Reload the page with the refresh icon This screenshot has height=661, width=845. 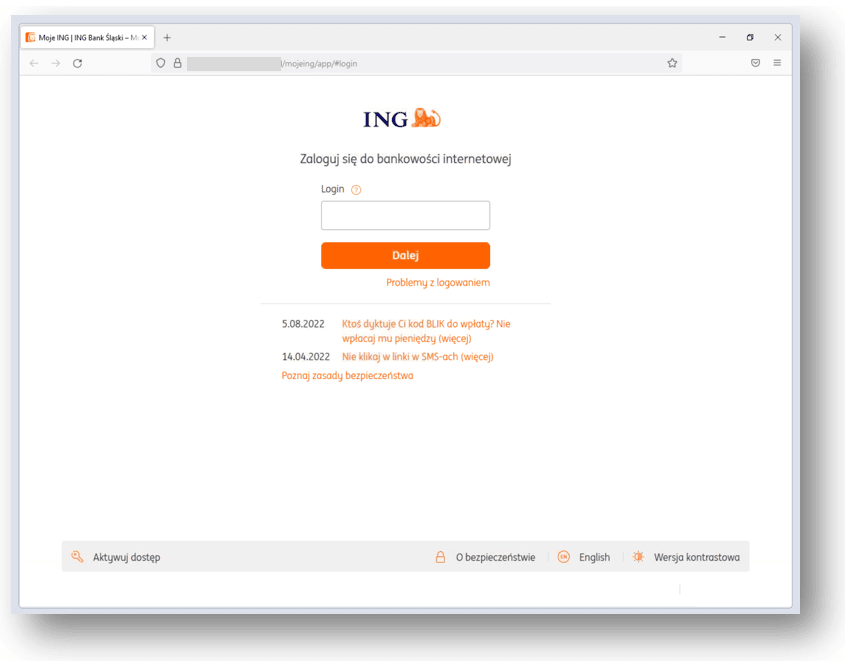tap(78, 64)
